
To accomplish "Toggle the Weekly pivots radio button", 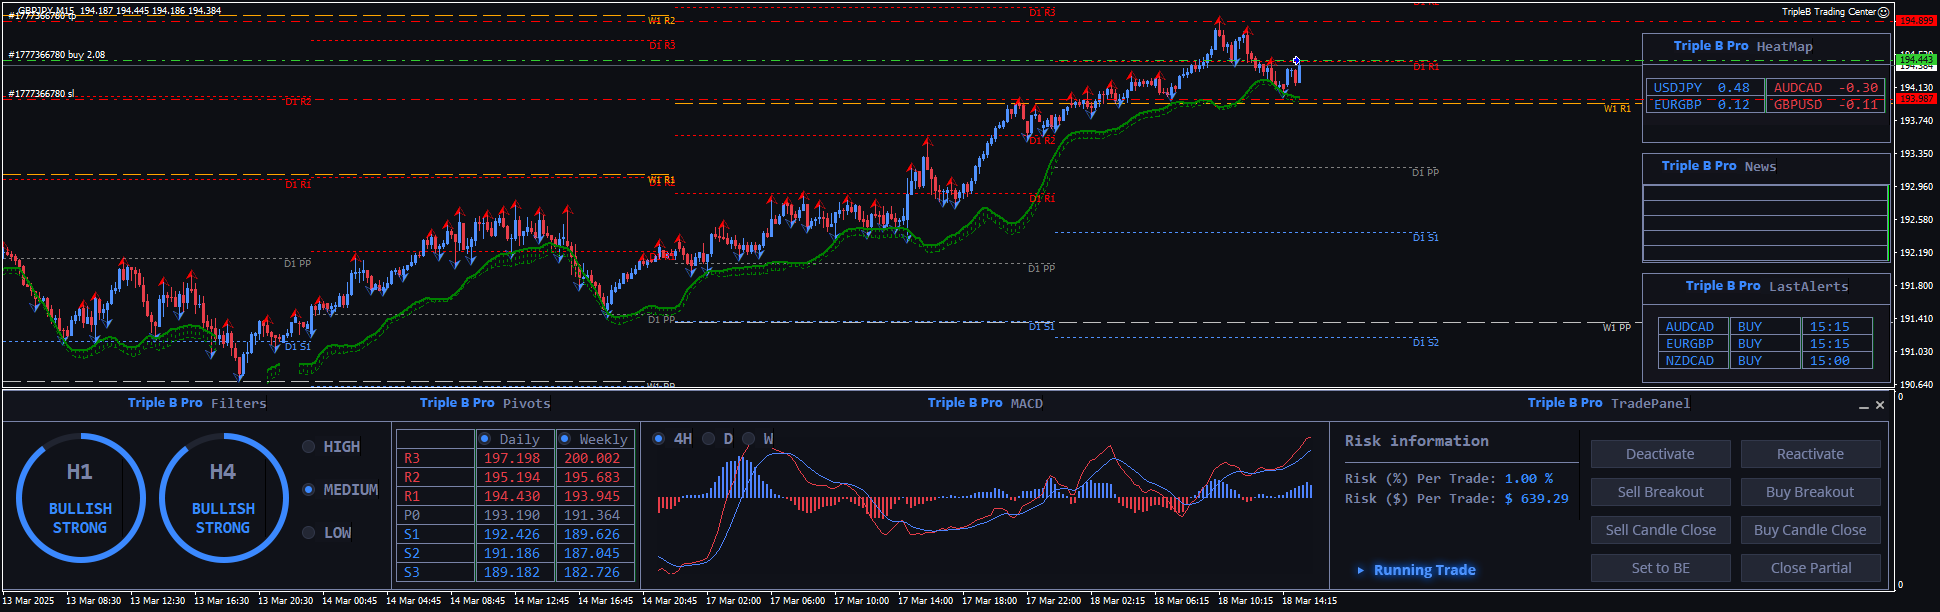I will pyautogui.click(x=565, y=439).
